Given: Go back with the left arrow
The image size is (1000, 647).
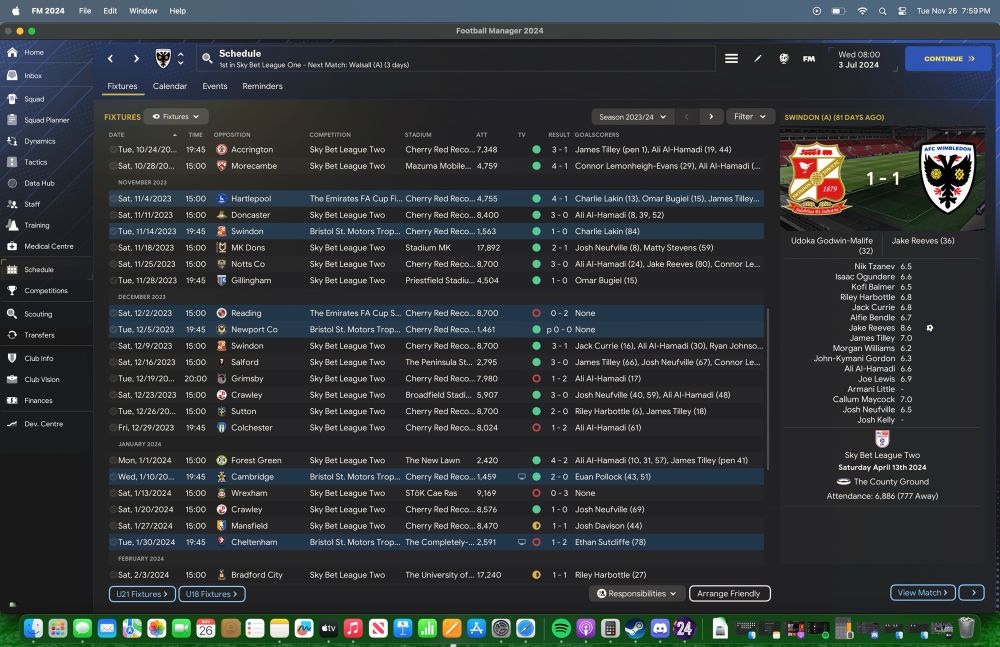Looking at the screenshot, I should pos(110,59).
